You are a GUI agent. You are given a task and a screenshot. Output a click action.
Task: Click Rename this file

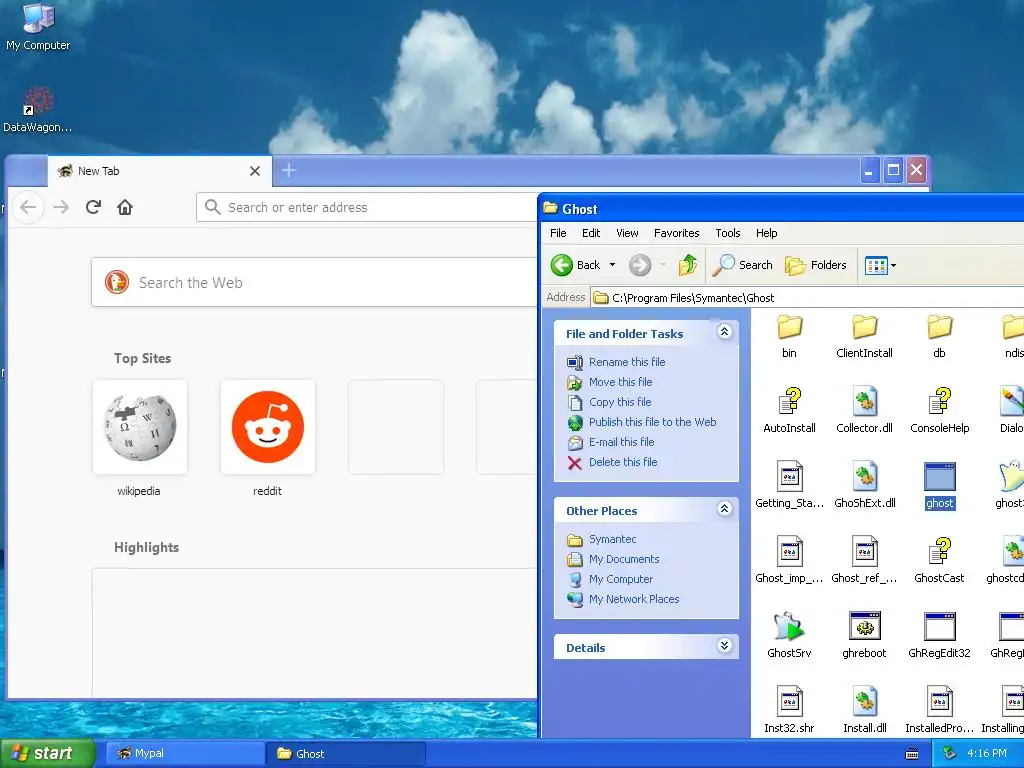click(x=627, y=362)
